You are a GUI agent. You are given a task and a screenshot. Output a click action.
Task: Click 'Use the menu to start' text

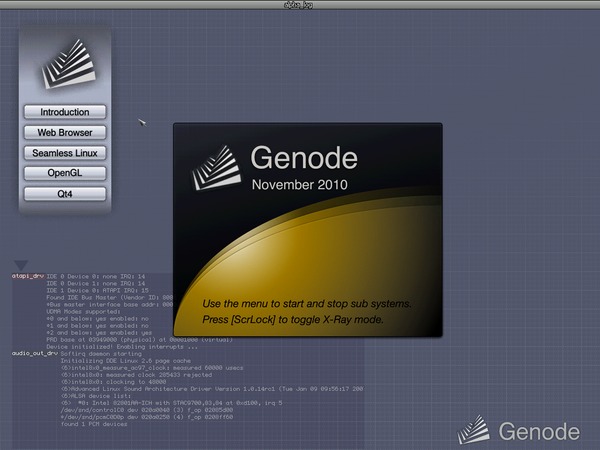[x=307, y=304]
